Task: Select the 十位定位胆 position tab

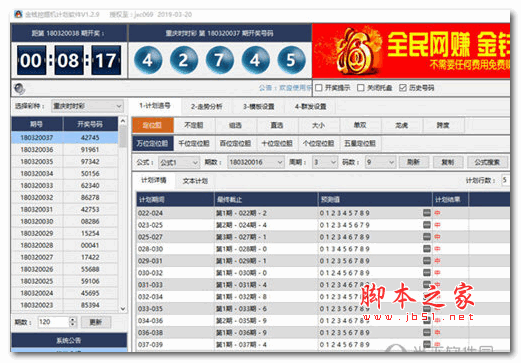Action: point(277,144)
